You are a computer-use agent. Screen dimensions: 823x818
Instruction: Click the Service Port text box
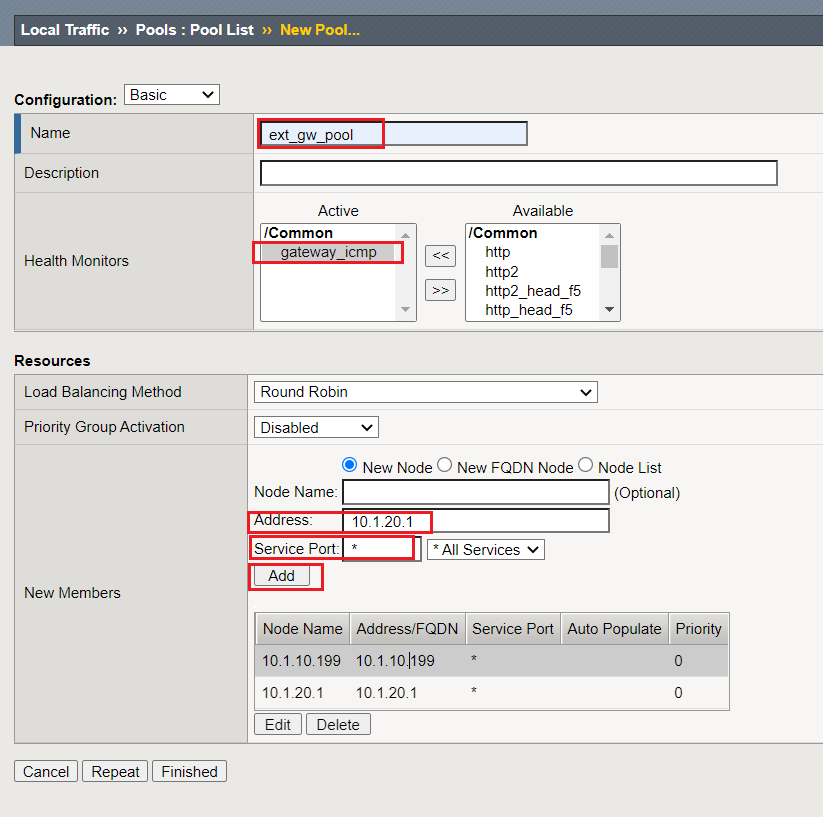pyautogui.click(x=382, y=549)
